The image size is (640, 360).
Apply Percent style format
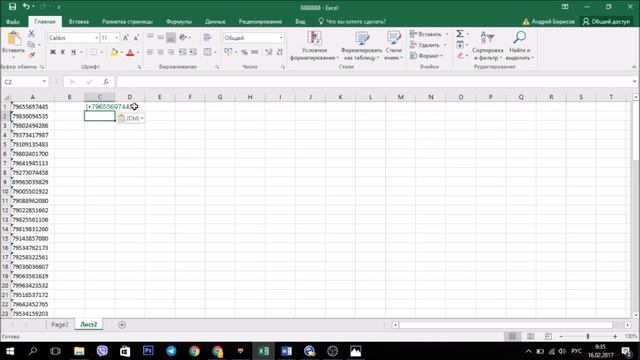(244, 52)
